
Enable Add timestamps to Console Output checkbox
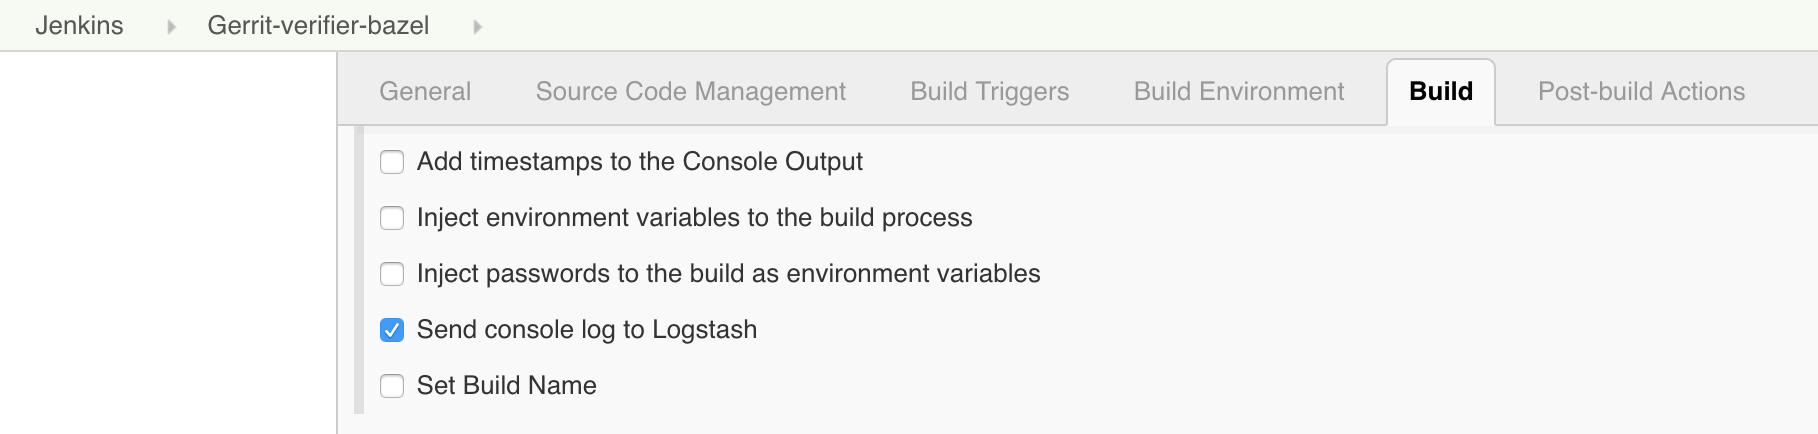392,162
